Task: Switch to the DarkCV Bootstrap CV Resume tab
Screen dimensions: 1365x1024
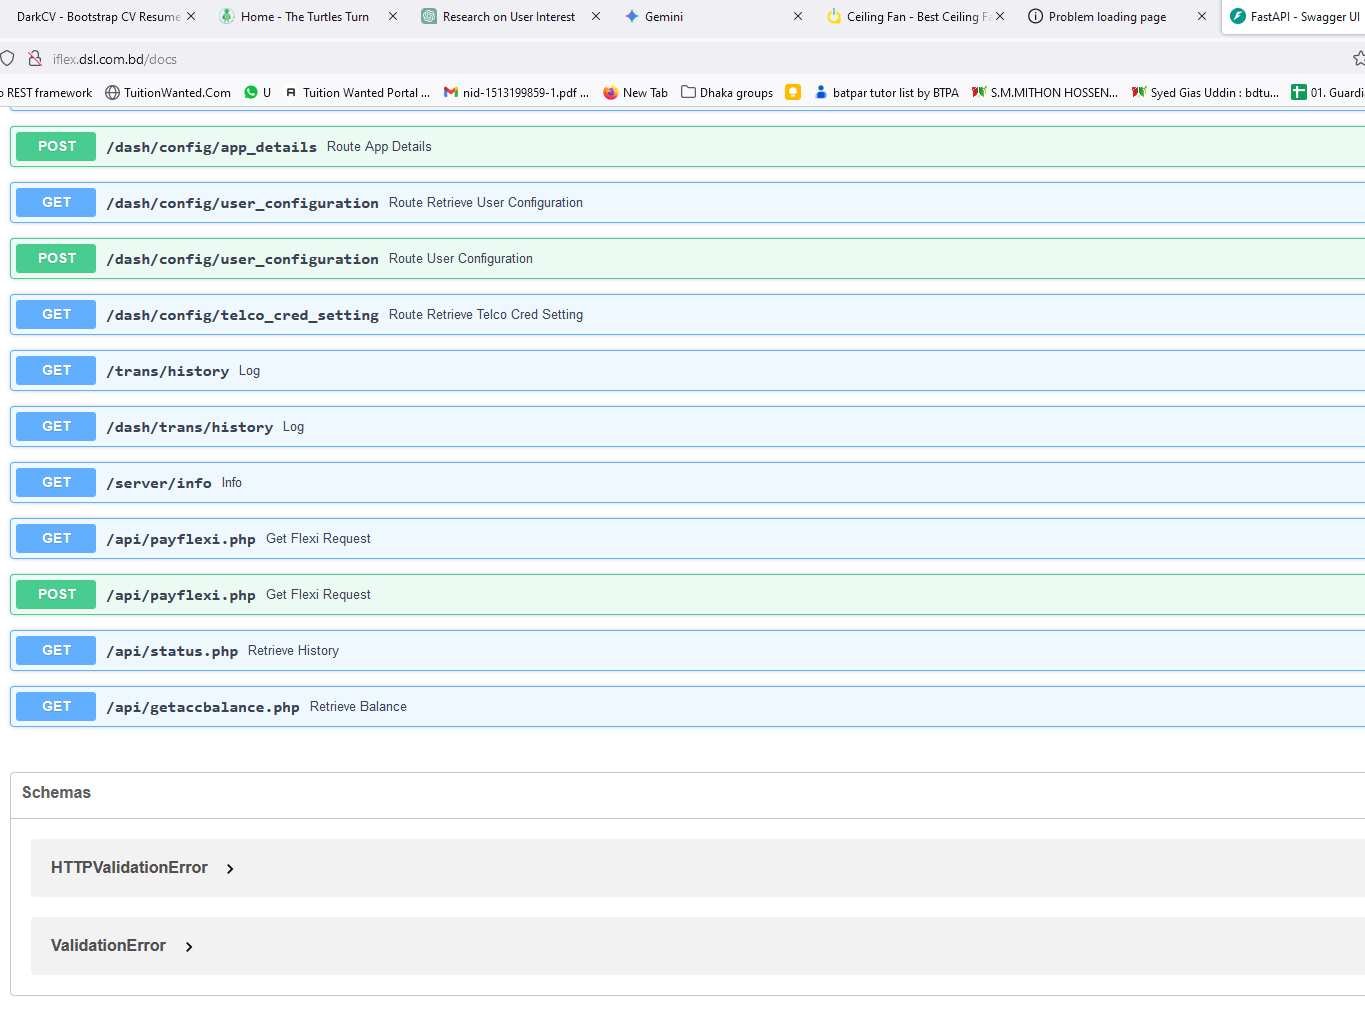Action: tap(97, 17)
